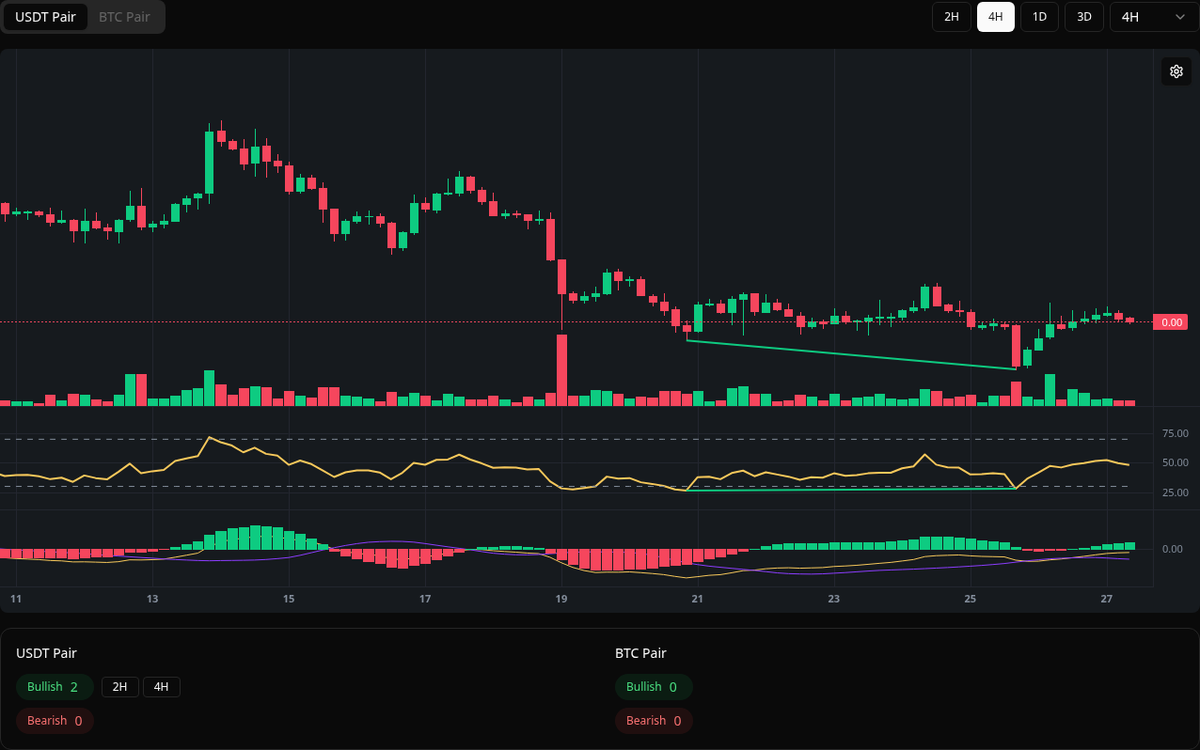Viewport: 1200px width, 750px height.
Task: Click the dropdown chevron next to 4H
Action: click(1182, 17)
